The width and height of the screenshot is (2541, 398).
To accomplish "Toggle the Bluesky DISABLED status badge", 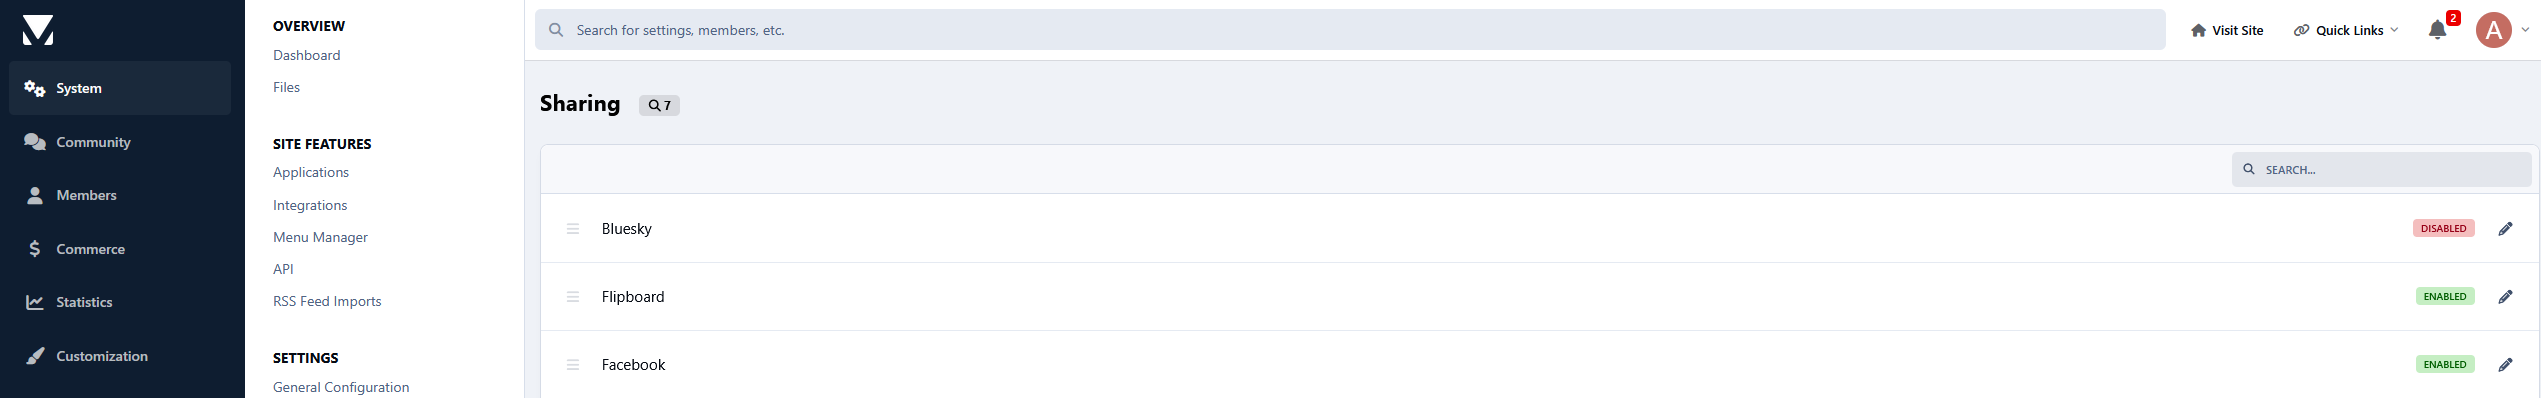I will [2443, 229].
